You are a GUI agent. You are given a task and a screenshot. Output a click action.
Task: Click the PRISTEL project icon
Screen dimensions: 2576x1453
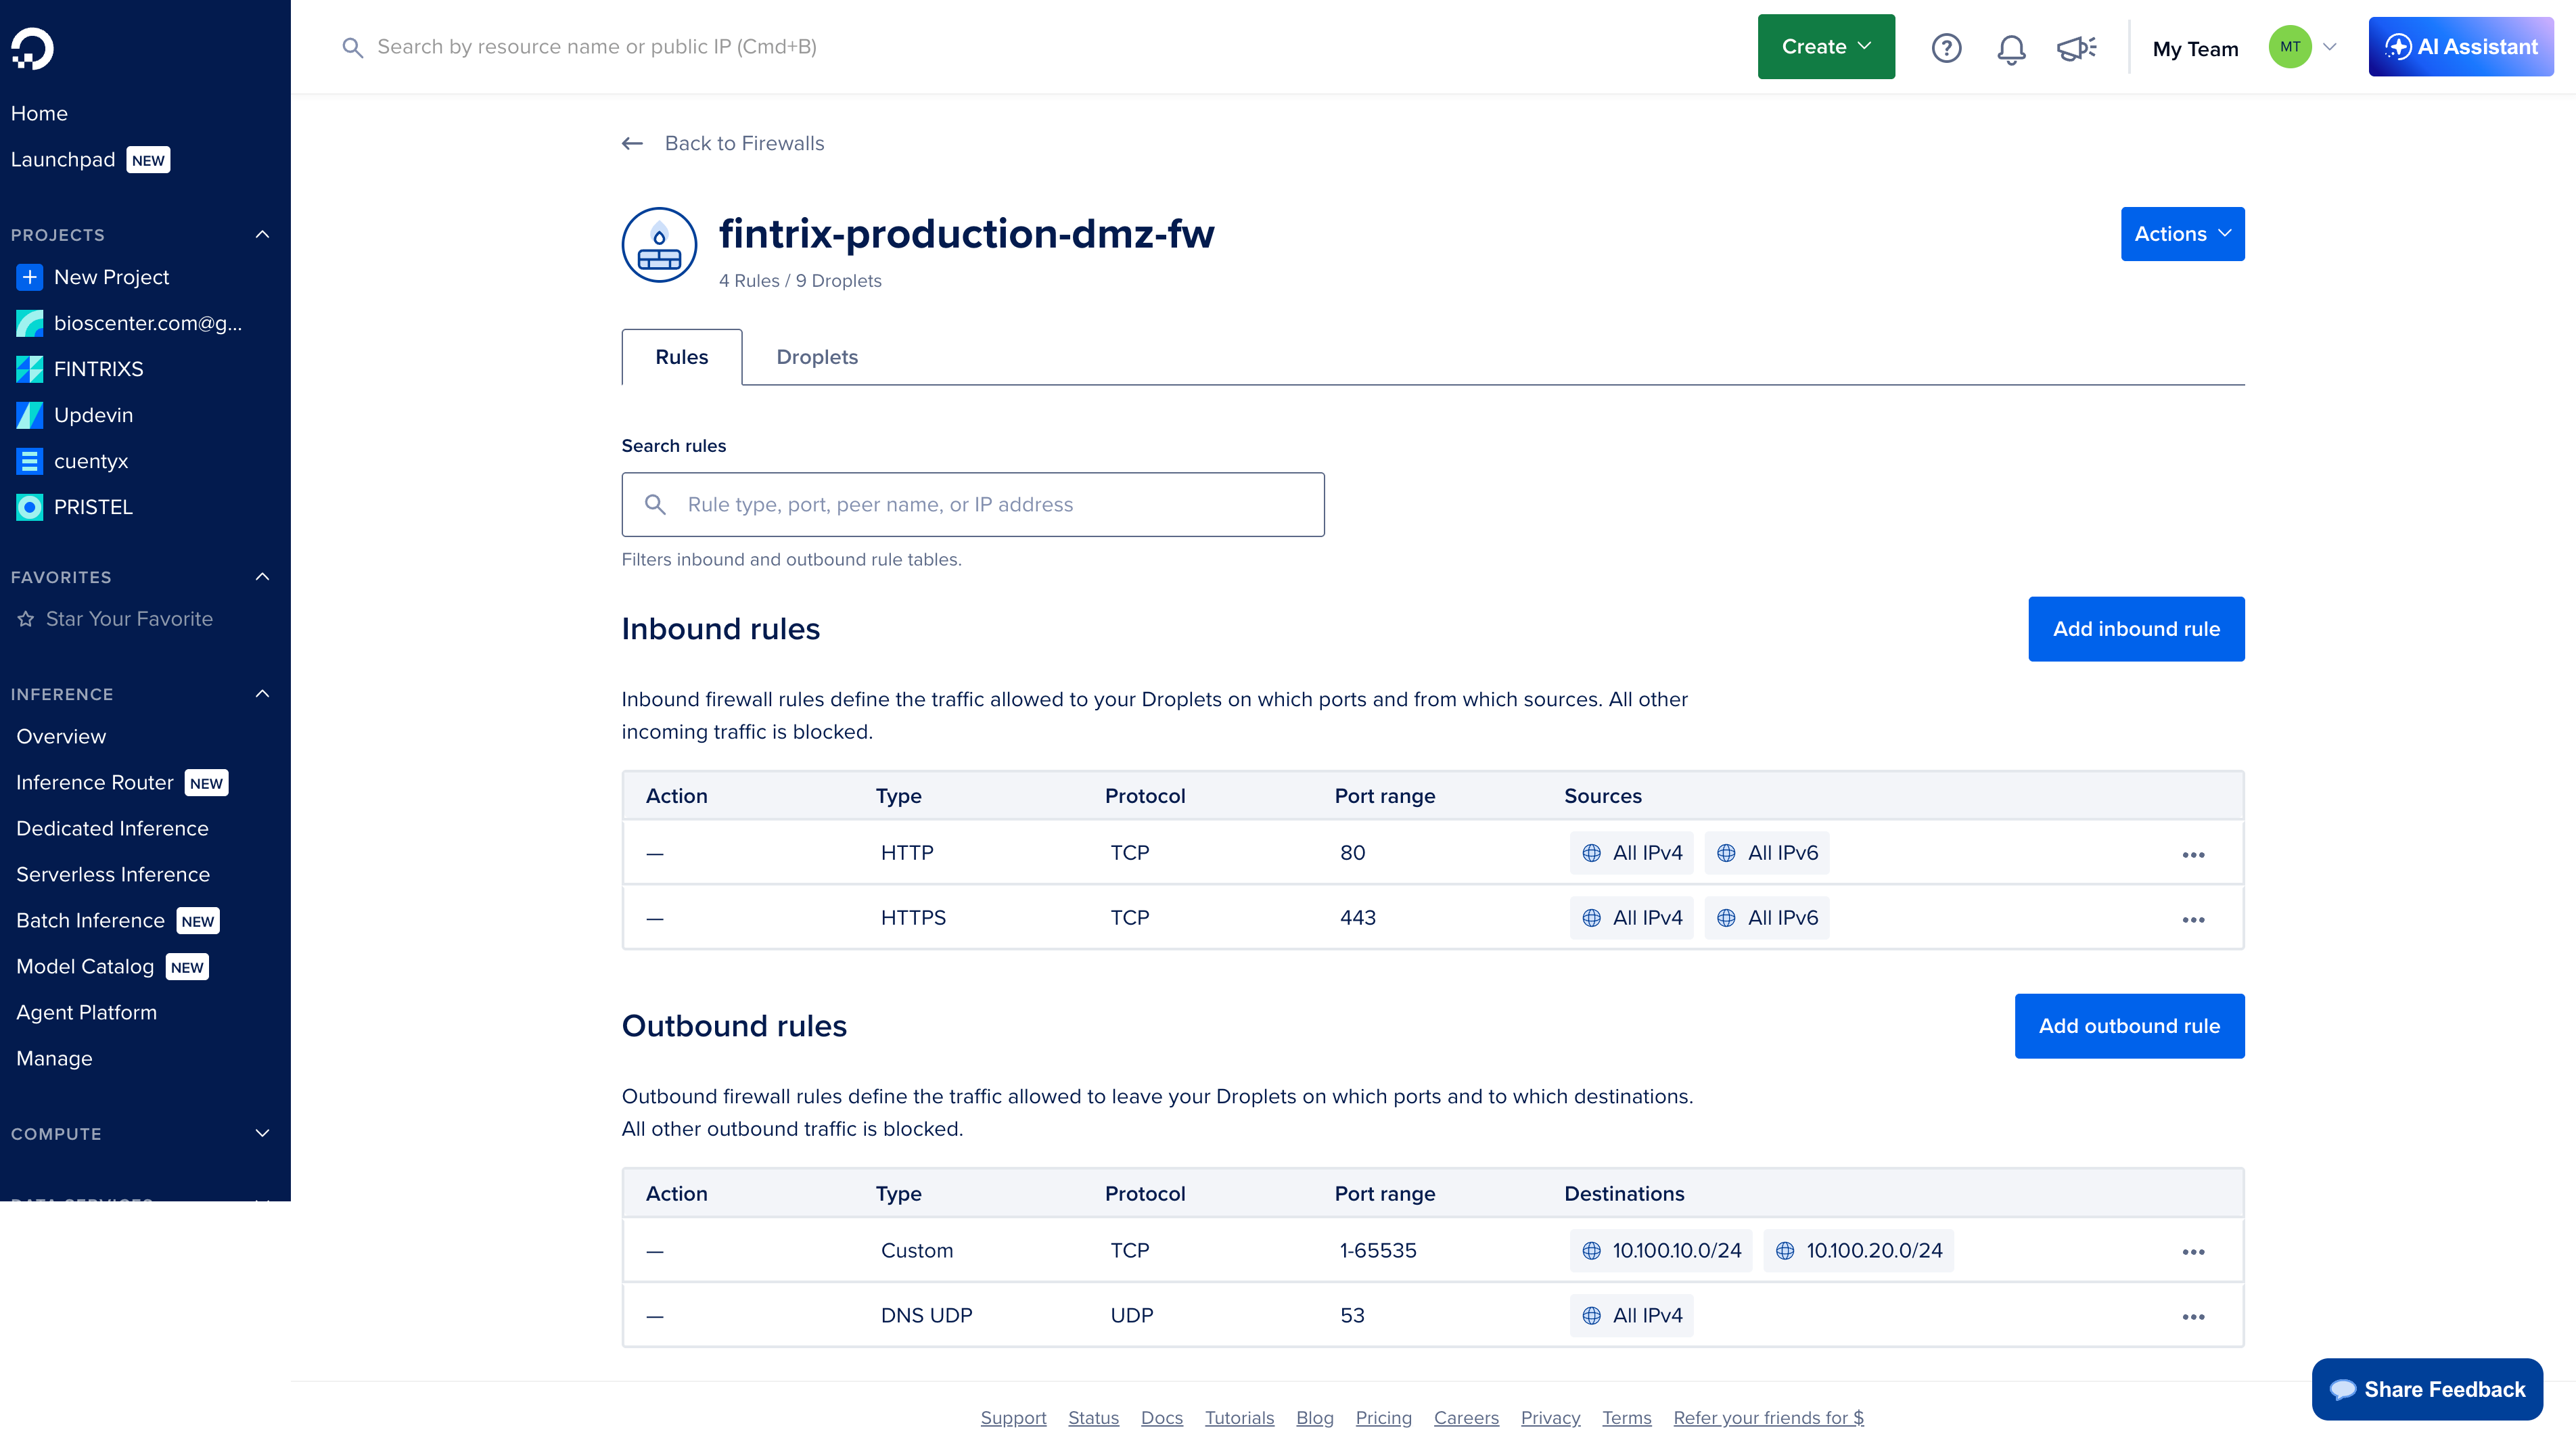[30, 507]
